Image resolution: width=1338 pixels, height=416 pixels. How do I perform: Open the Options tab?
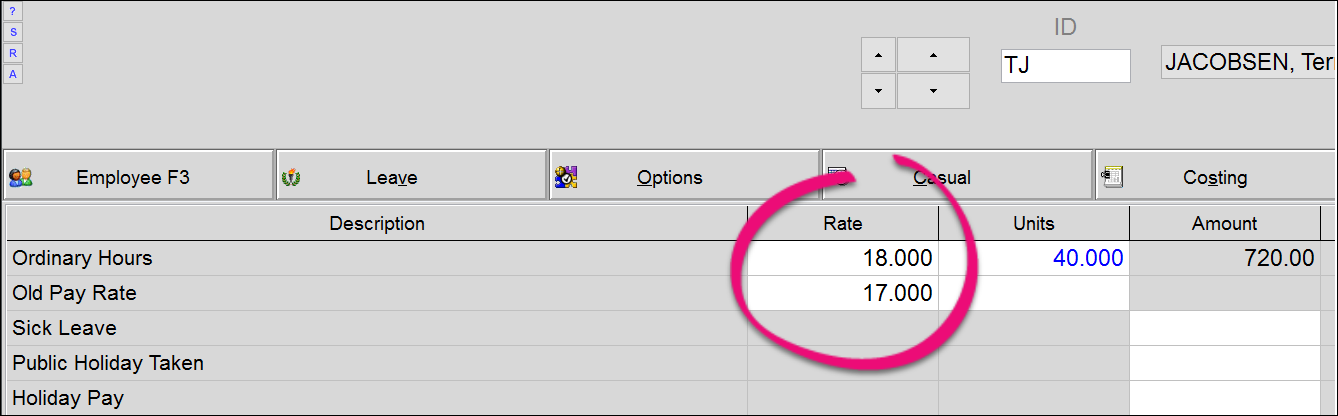click(684, 176)
